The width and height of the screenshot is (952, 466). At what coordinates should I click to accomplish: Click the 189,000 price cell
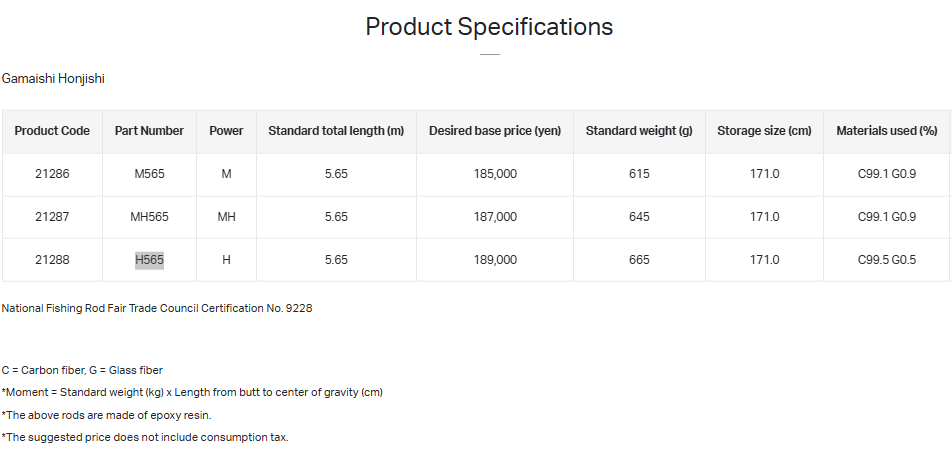pos(495,260)
